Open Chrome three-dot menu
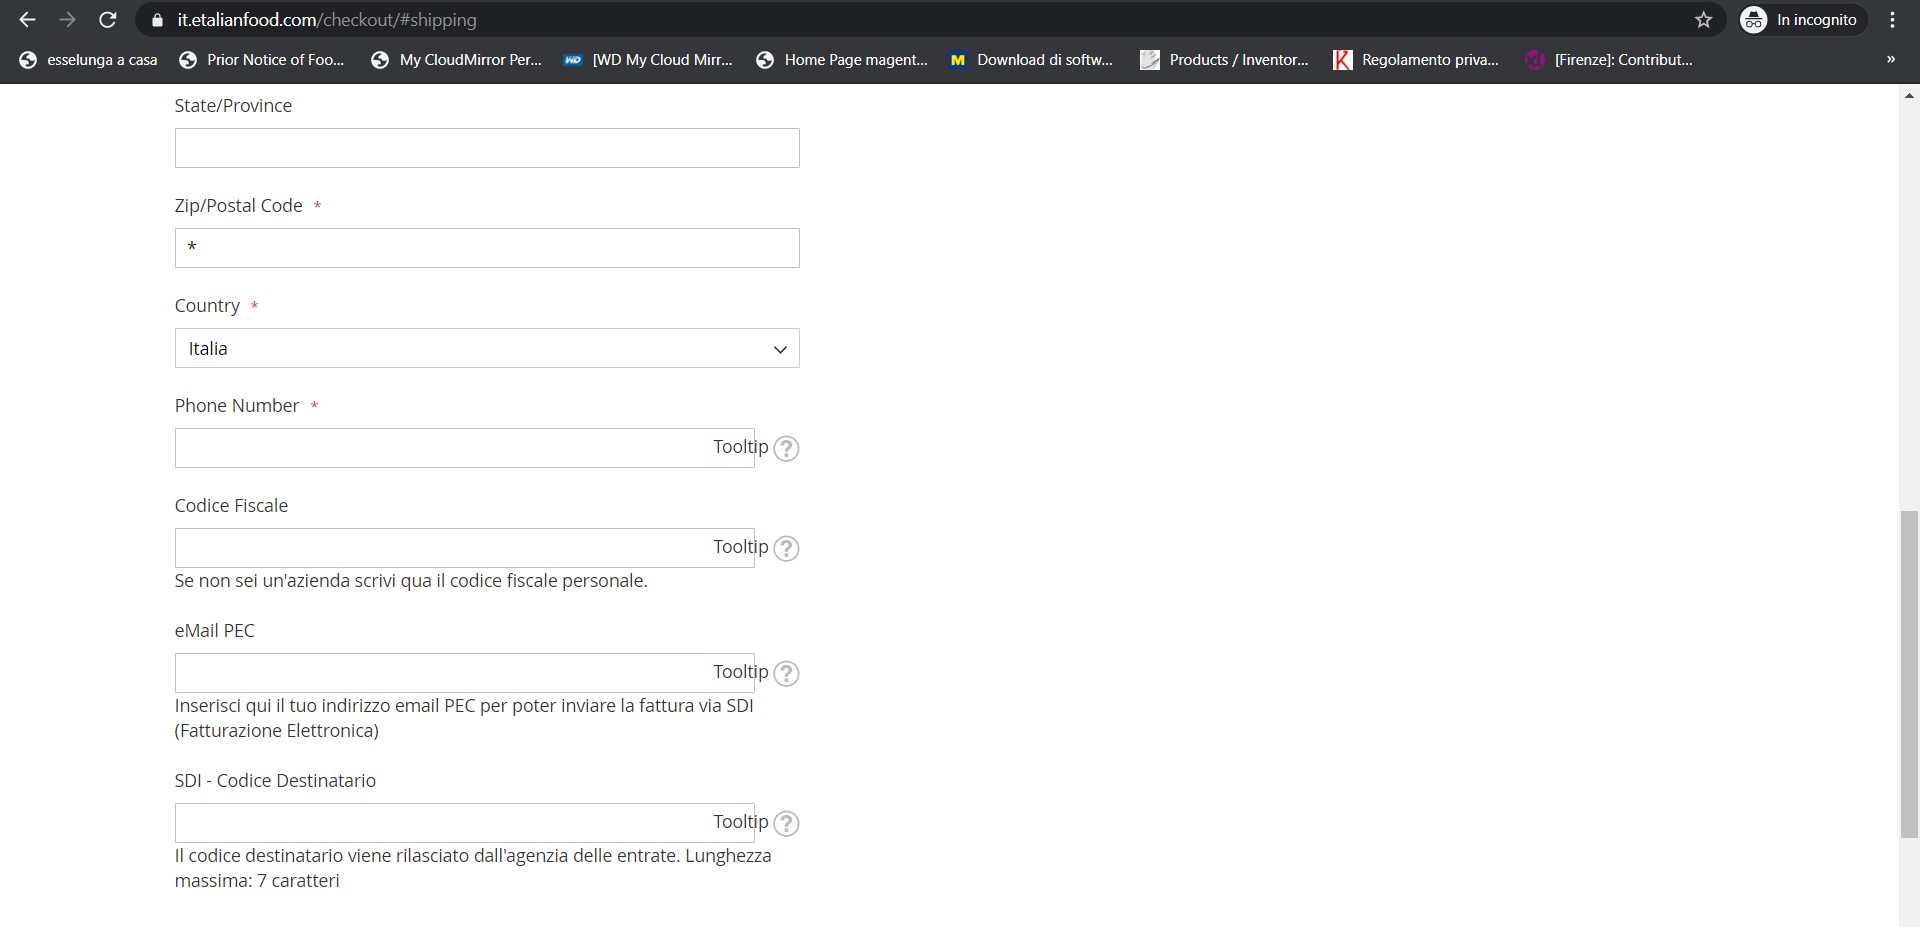The height and width of the screenshot is (927, 1920). 1892,20
